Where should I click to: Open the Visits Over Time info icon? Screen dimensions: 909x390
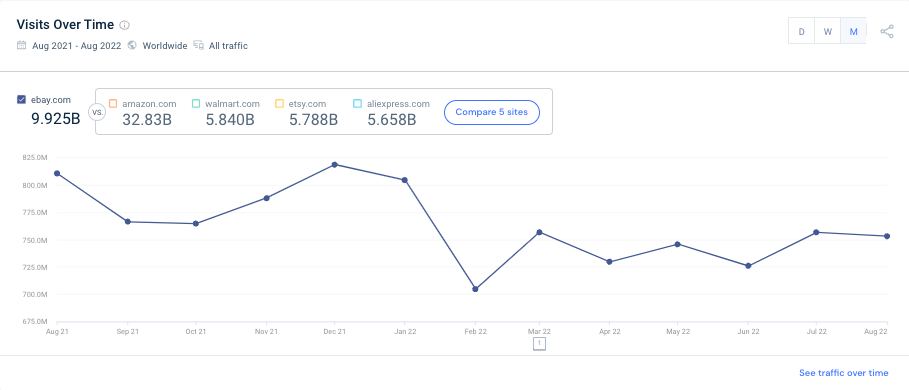125,25
